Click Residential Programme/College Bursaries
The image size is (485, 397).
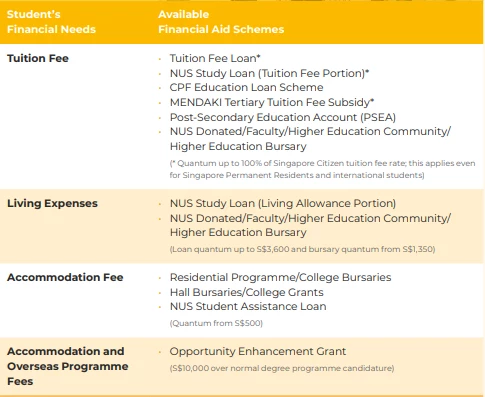click(x=280, y=277)
